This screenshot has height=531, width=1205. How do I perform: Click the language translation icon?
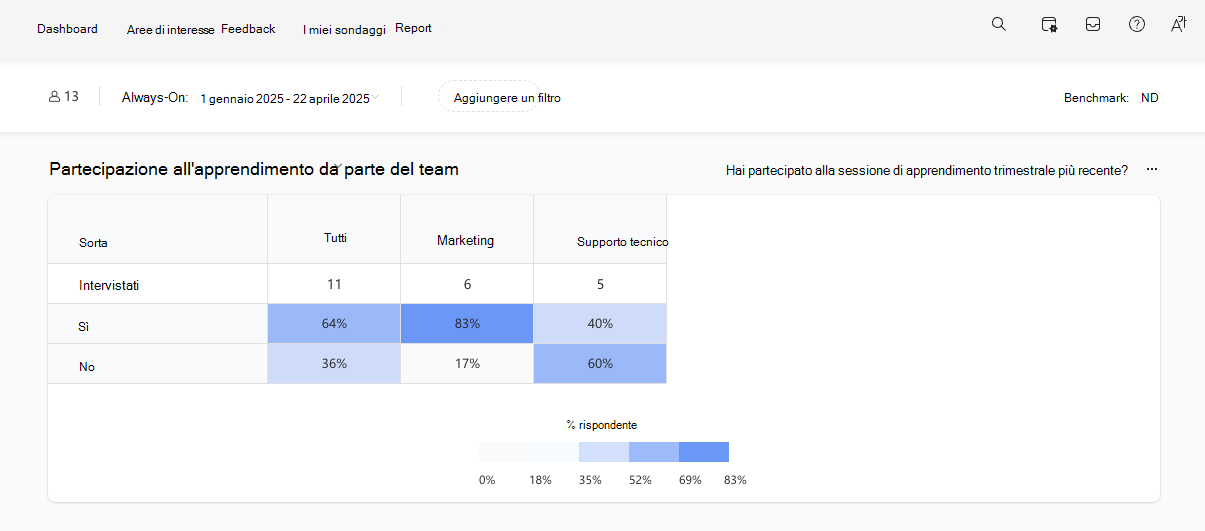[1179, 24]
